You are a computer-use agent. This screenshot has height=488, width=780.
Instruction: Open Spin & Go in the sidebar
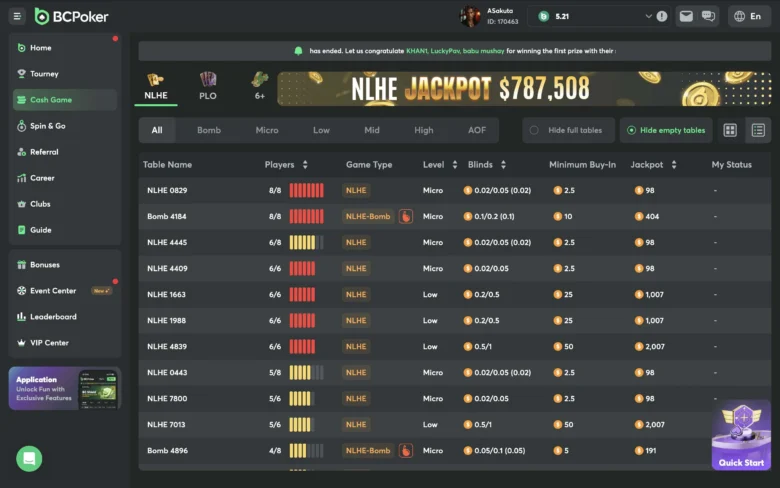pyautogui.click(x=65, y=126)
